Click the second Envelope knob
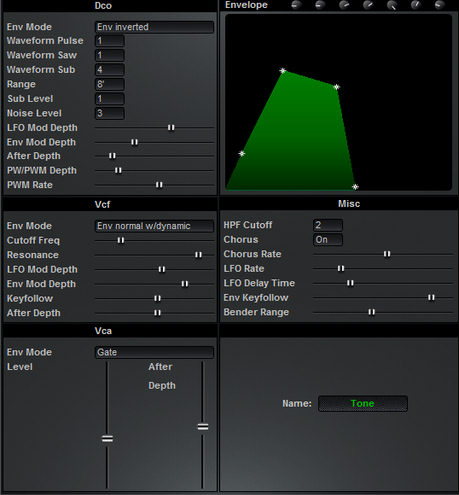 point(320,5)
